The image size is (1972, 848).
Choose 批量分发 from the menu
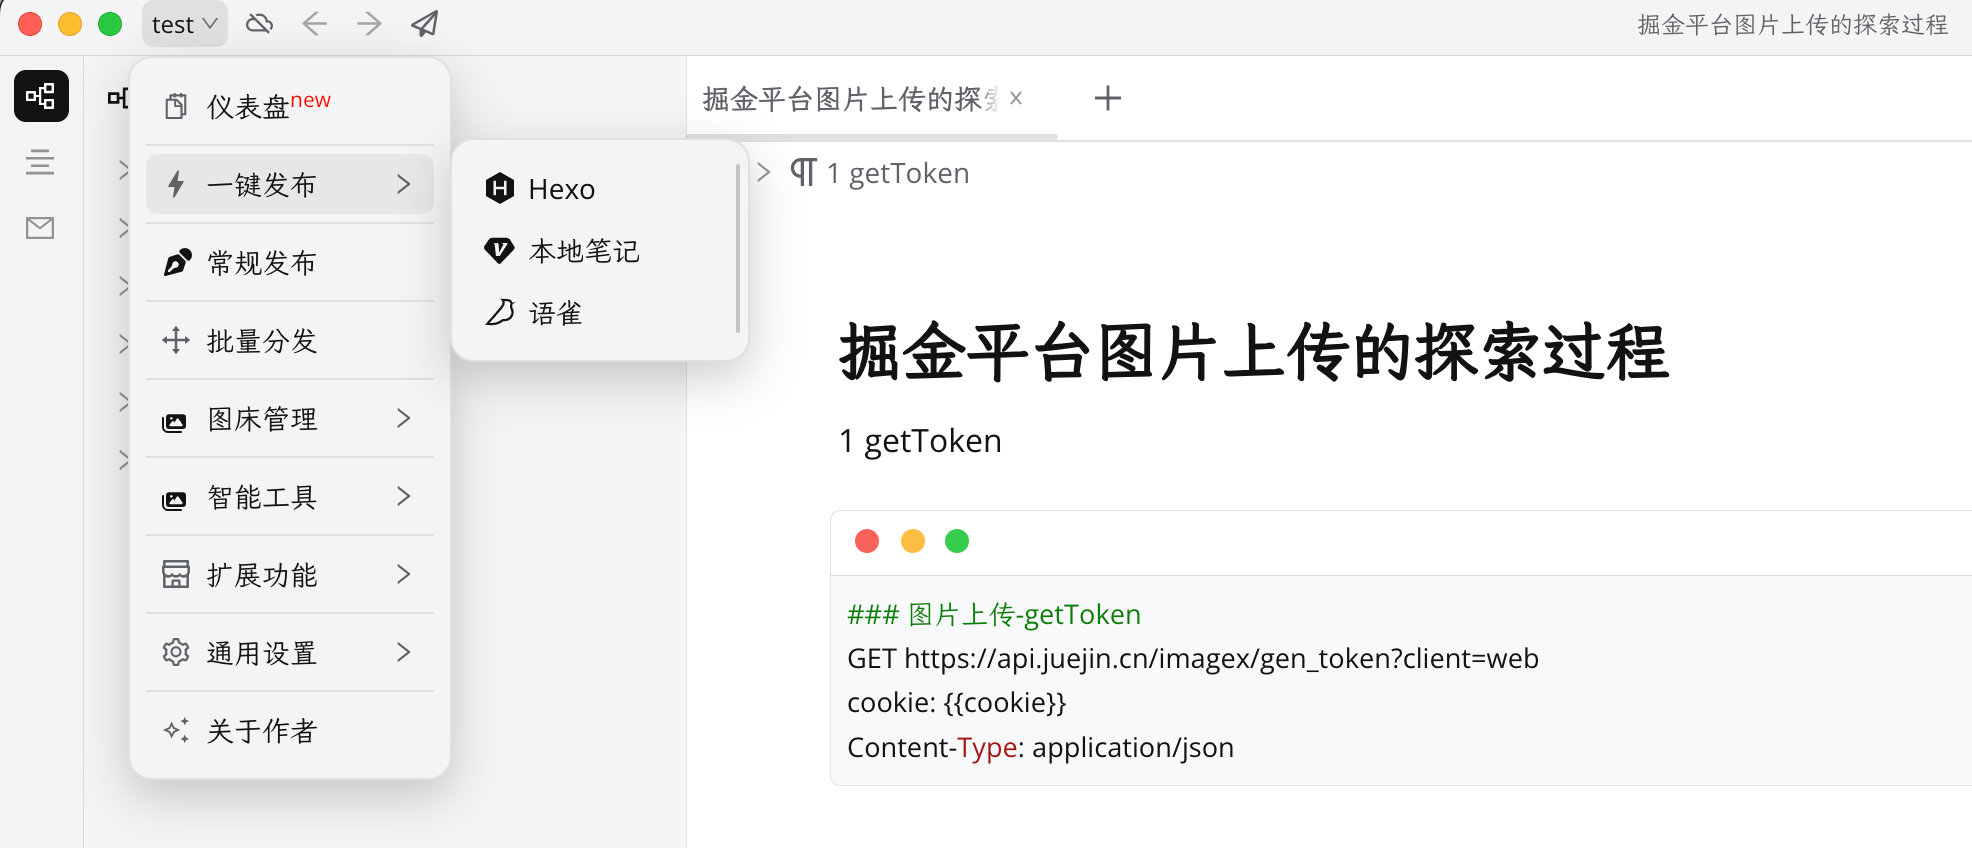[290, 340]
